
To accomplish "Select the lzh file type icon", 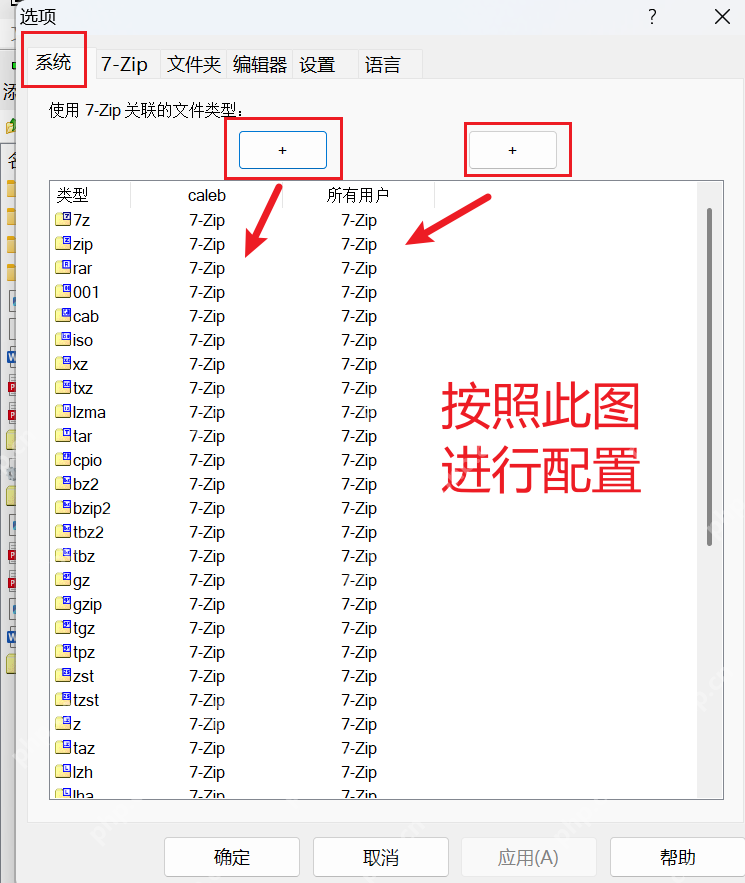I will 63,771.
